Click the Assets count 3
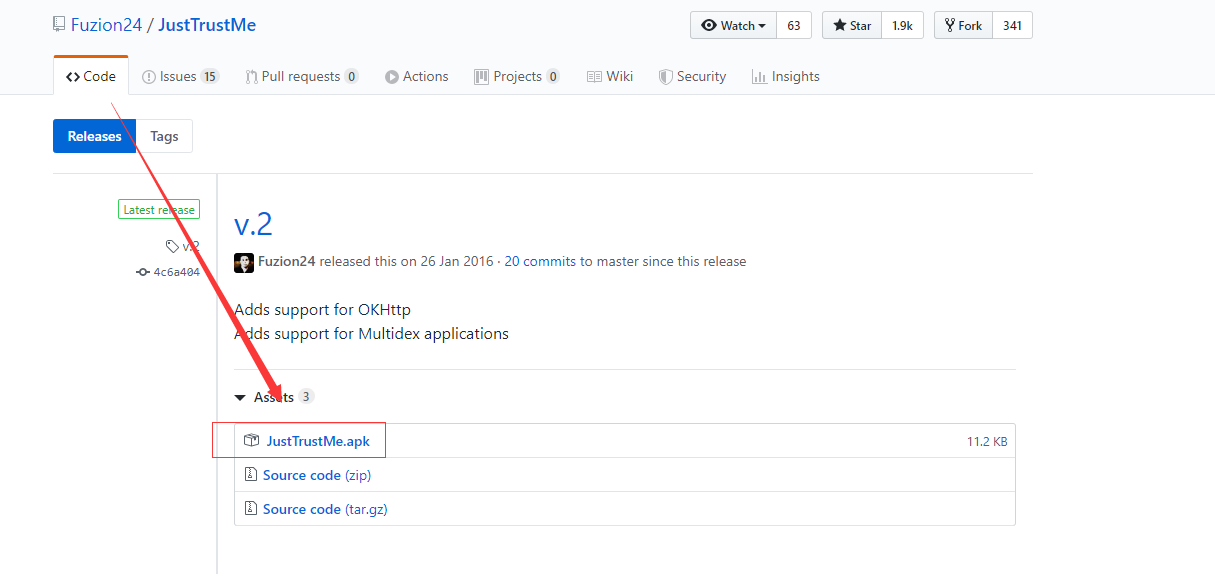 pyautogui.click(x=306, y=397)
